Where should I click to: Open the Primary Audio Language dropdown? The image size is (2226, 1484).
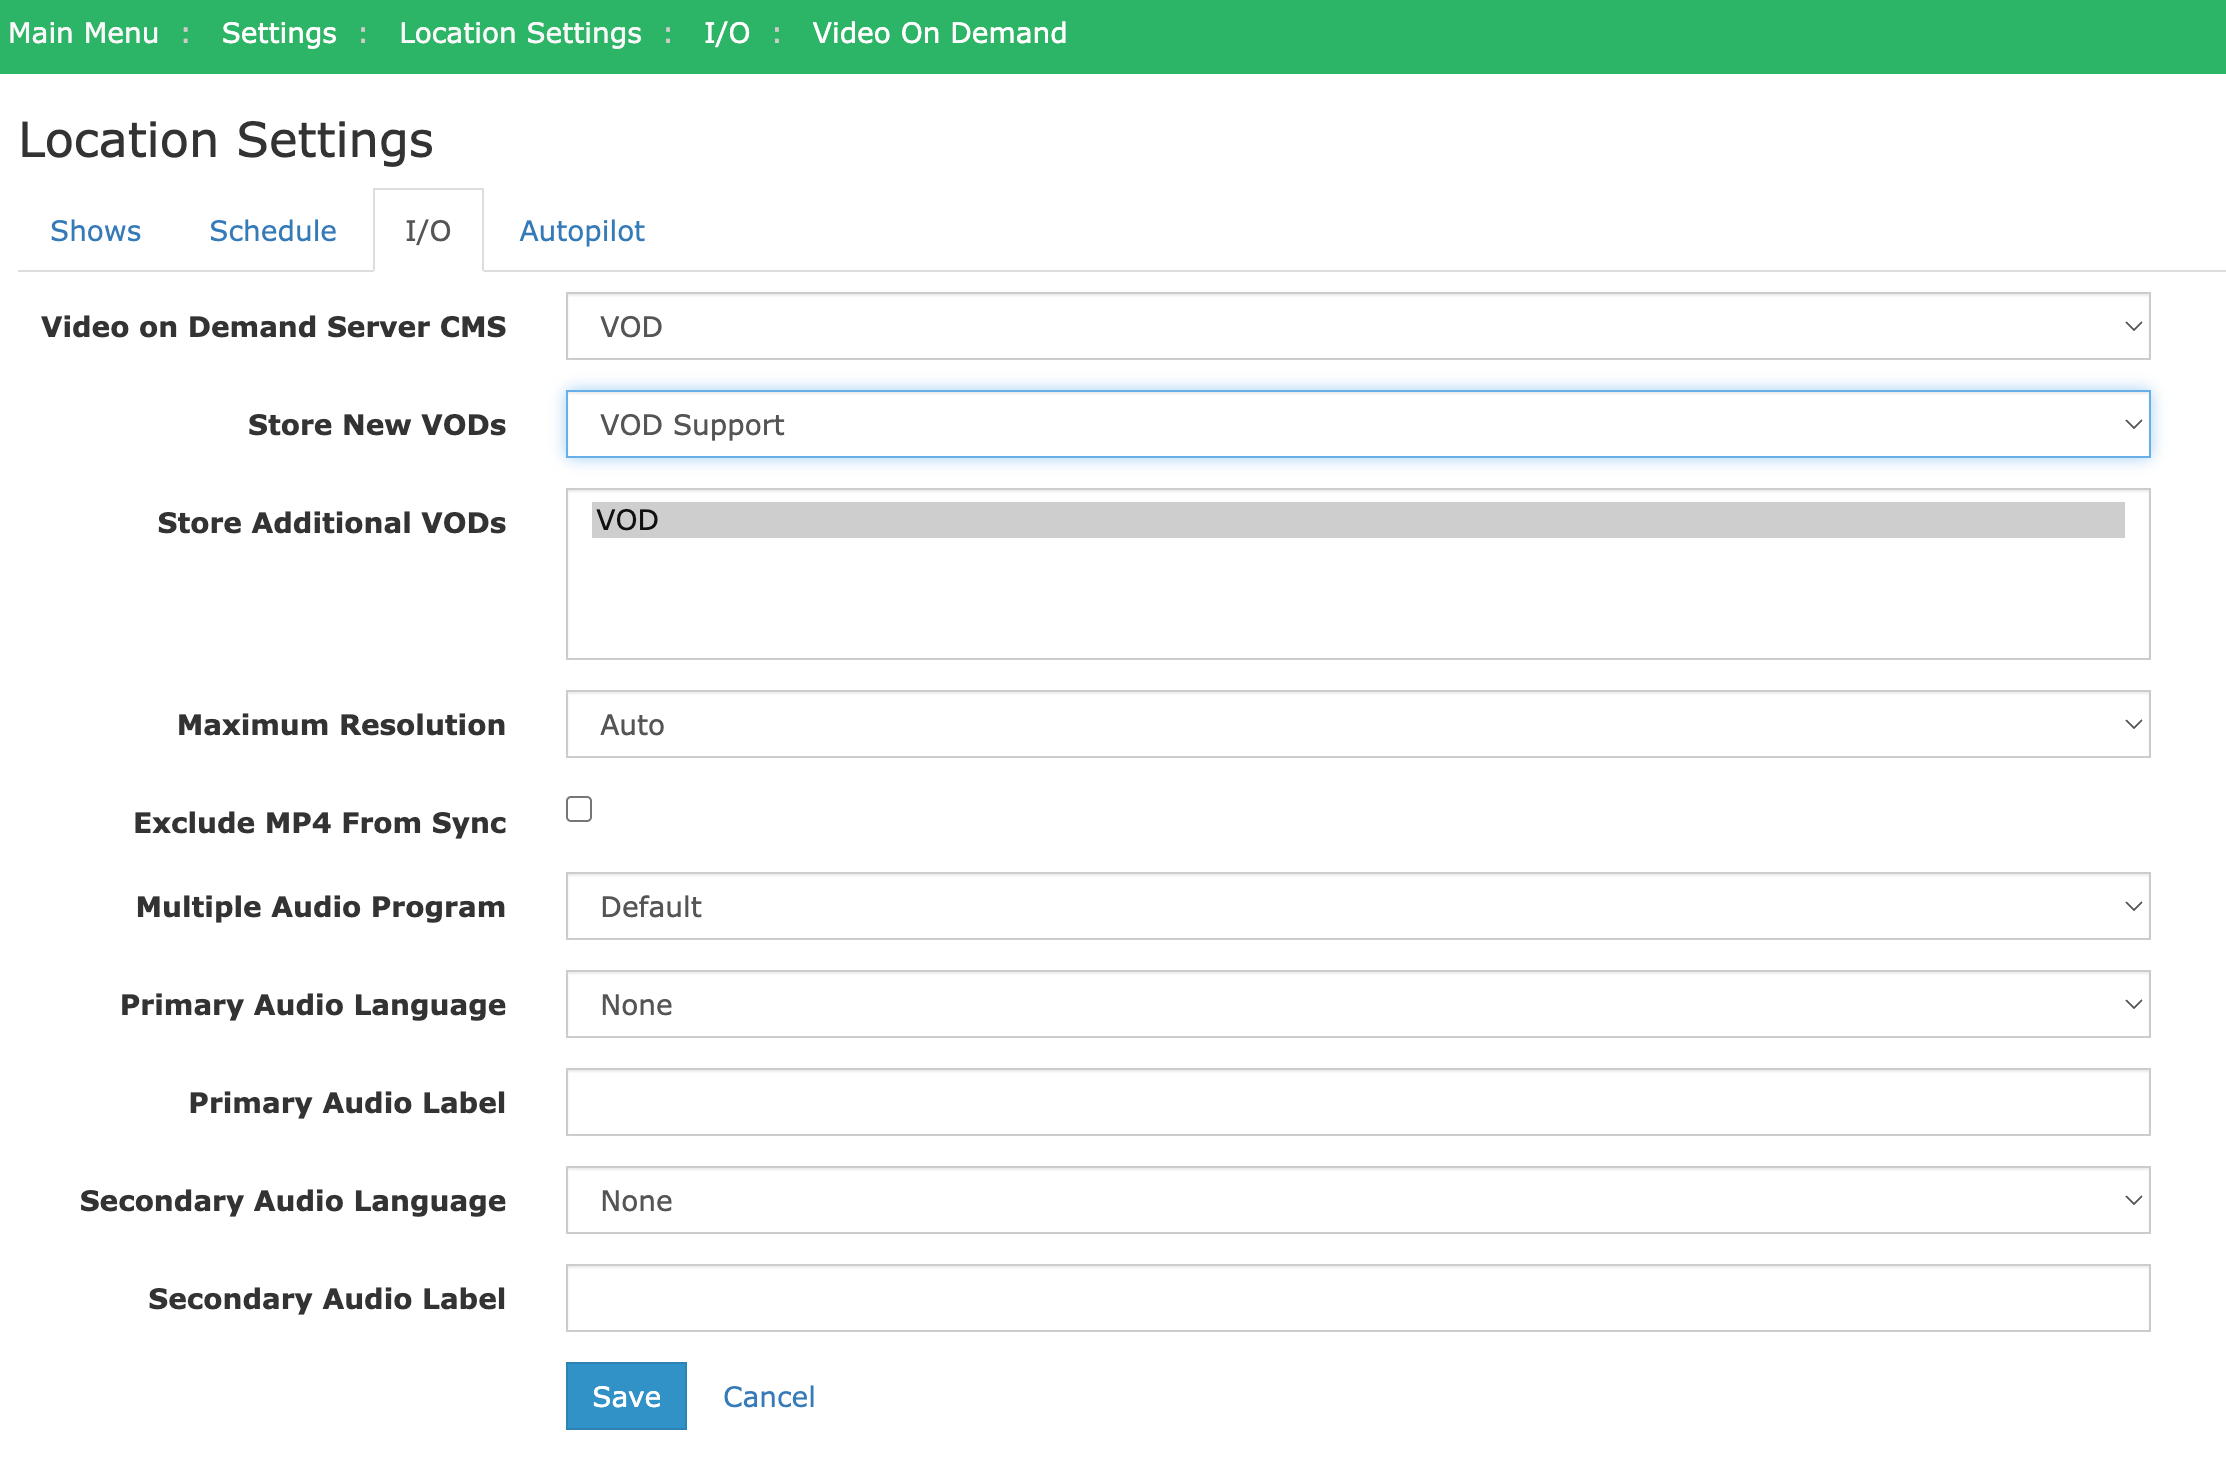(1357, 1004)
